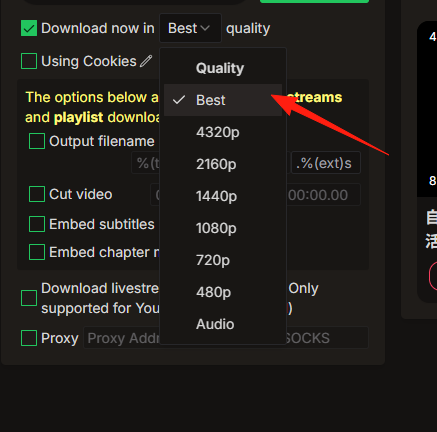Toggle the Proxy checkbox
Viewport: 437px width, 432px height.
tap(29, 338)
